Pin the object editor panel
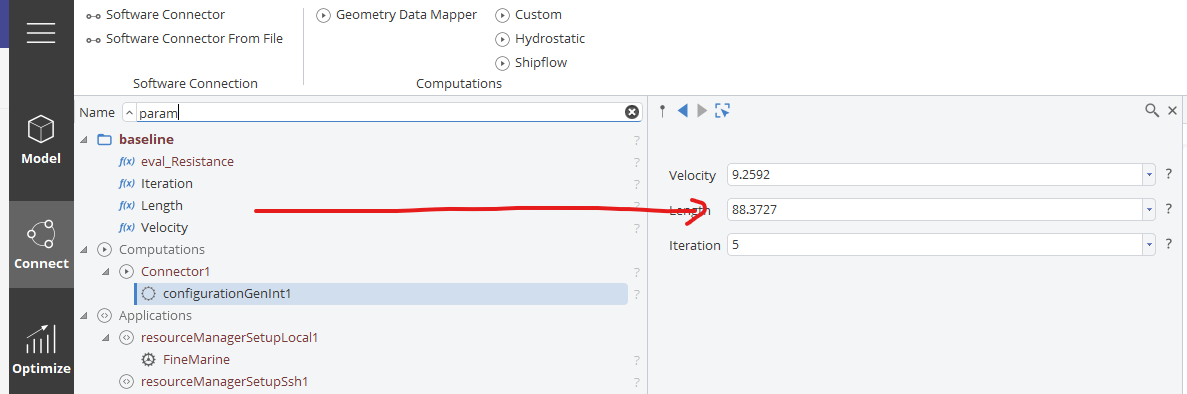This screenshot has width=1187, height=394. [x=662, y=111]
